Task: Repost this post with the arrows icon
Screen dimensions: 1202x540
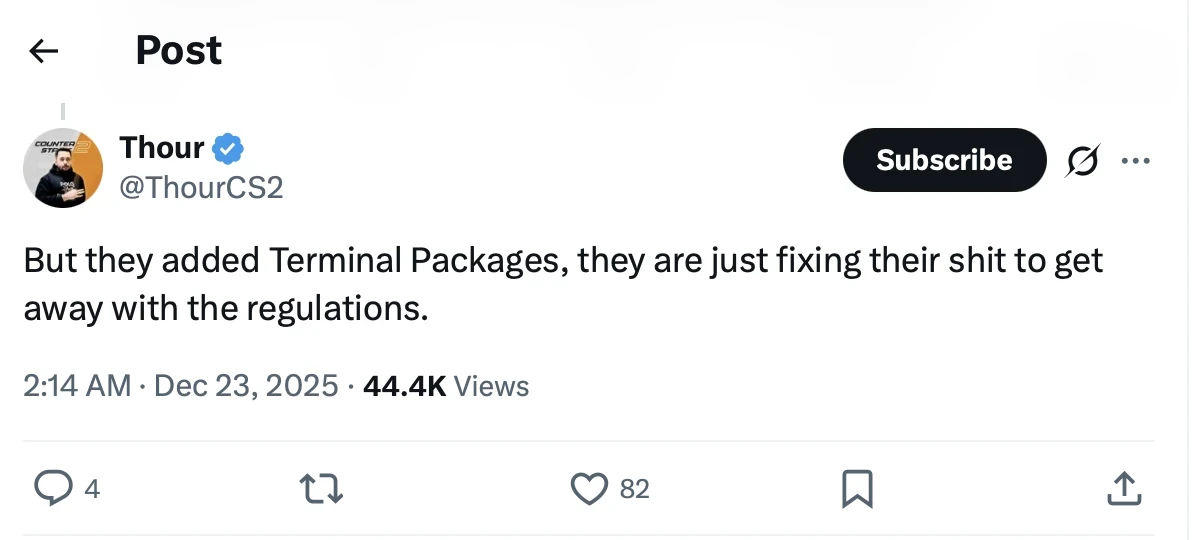Action: 322,488
